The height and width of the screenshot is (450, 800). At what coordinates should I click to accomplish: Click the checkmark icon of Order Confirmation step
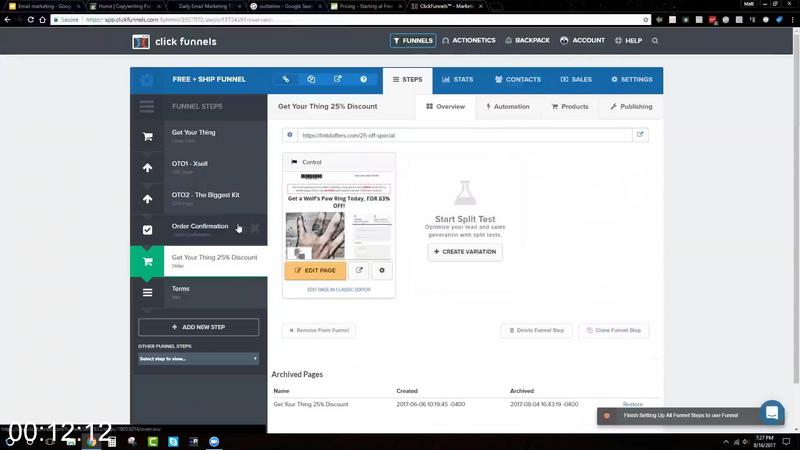click(147, 230)
